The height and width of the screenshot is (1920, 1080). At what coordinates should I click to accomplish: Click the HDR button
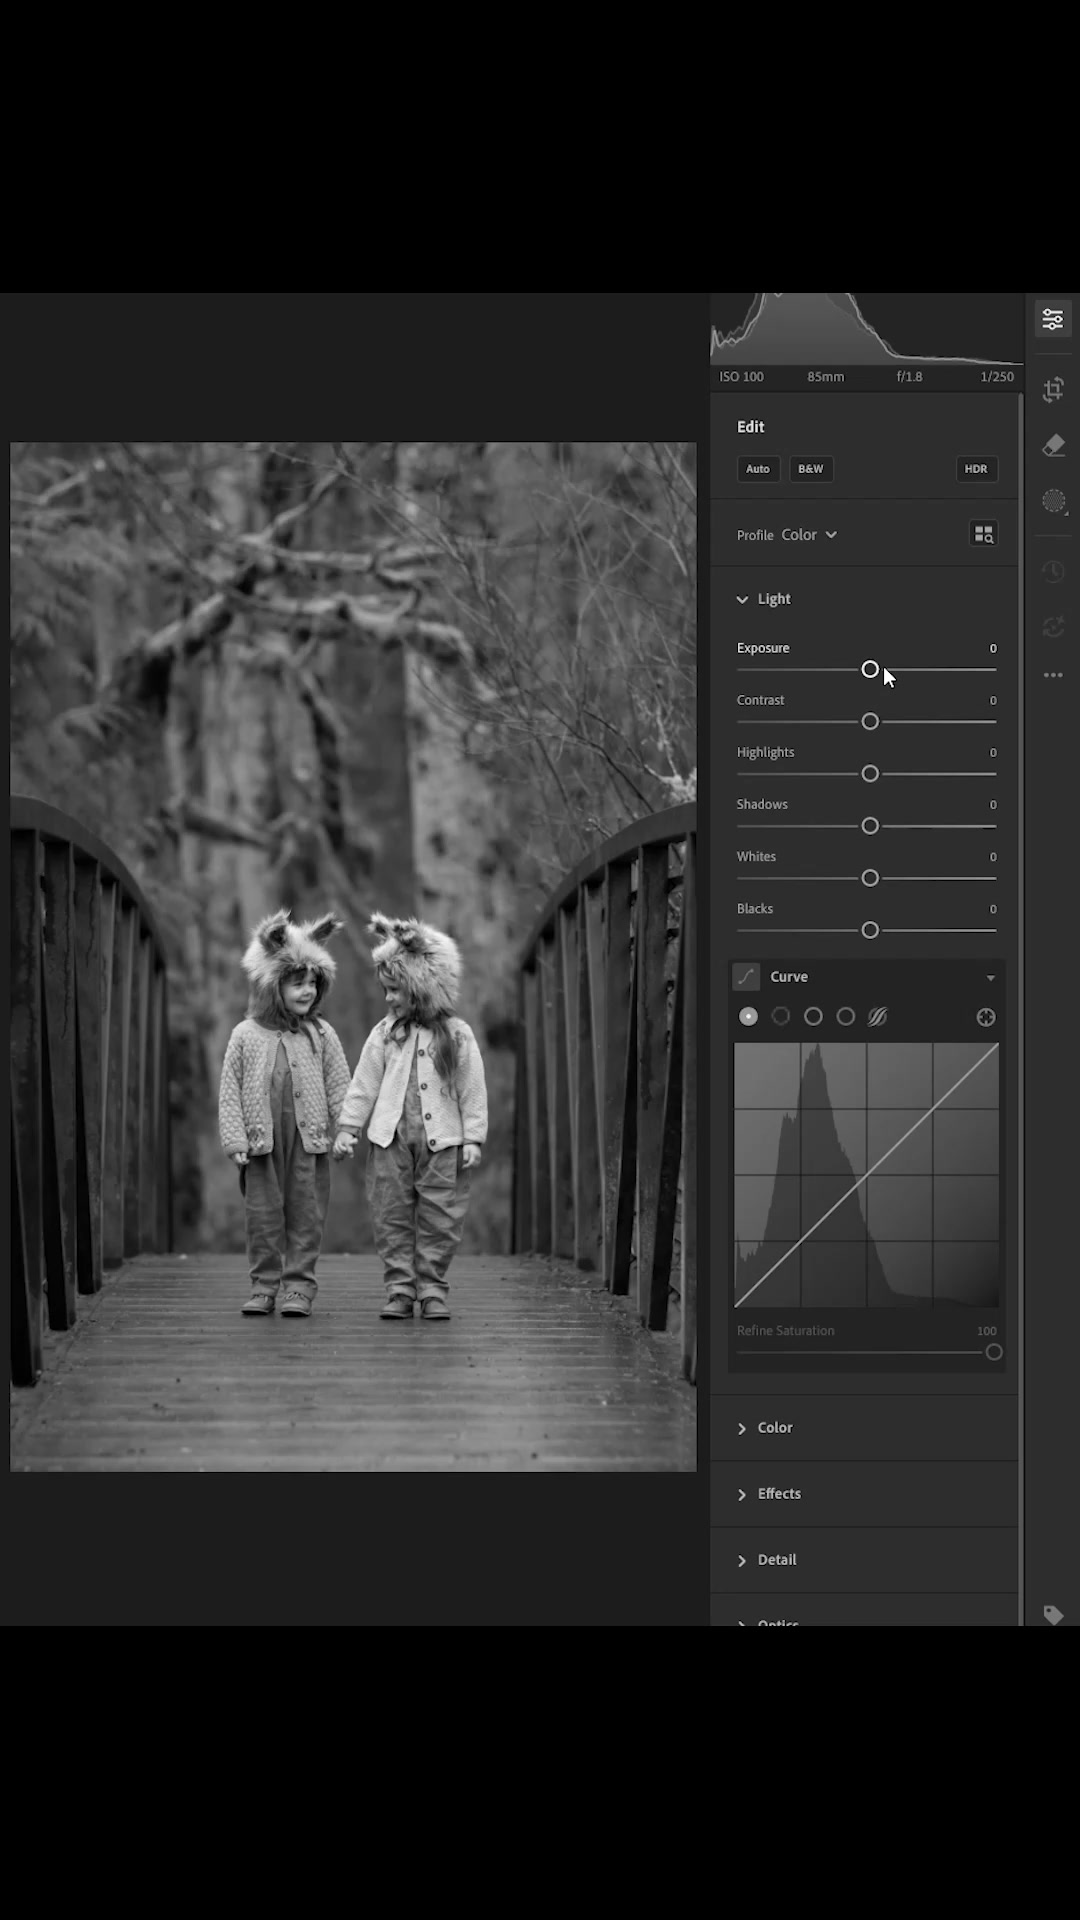click(976, 469)
